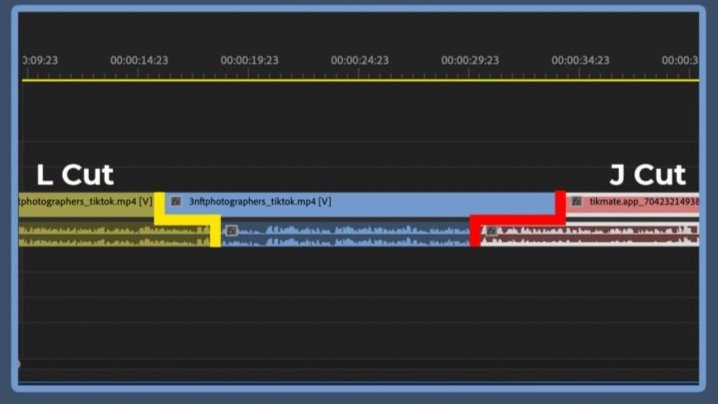Screen dimensions: 718x404
Task: Select the yellow photographers_tiktok.mp4 video clip
Action: (x=87, y=203)
